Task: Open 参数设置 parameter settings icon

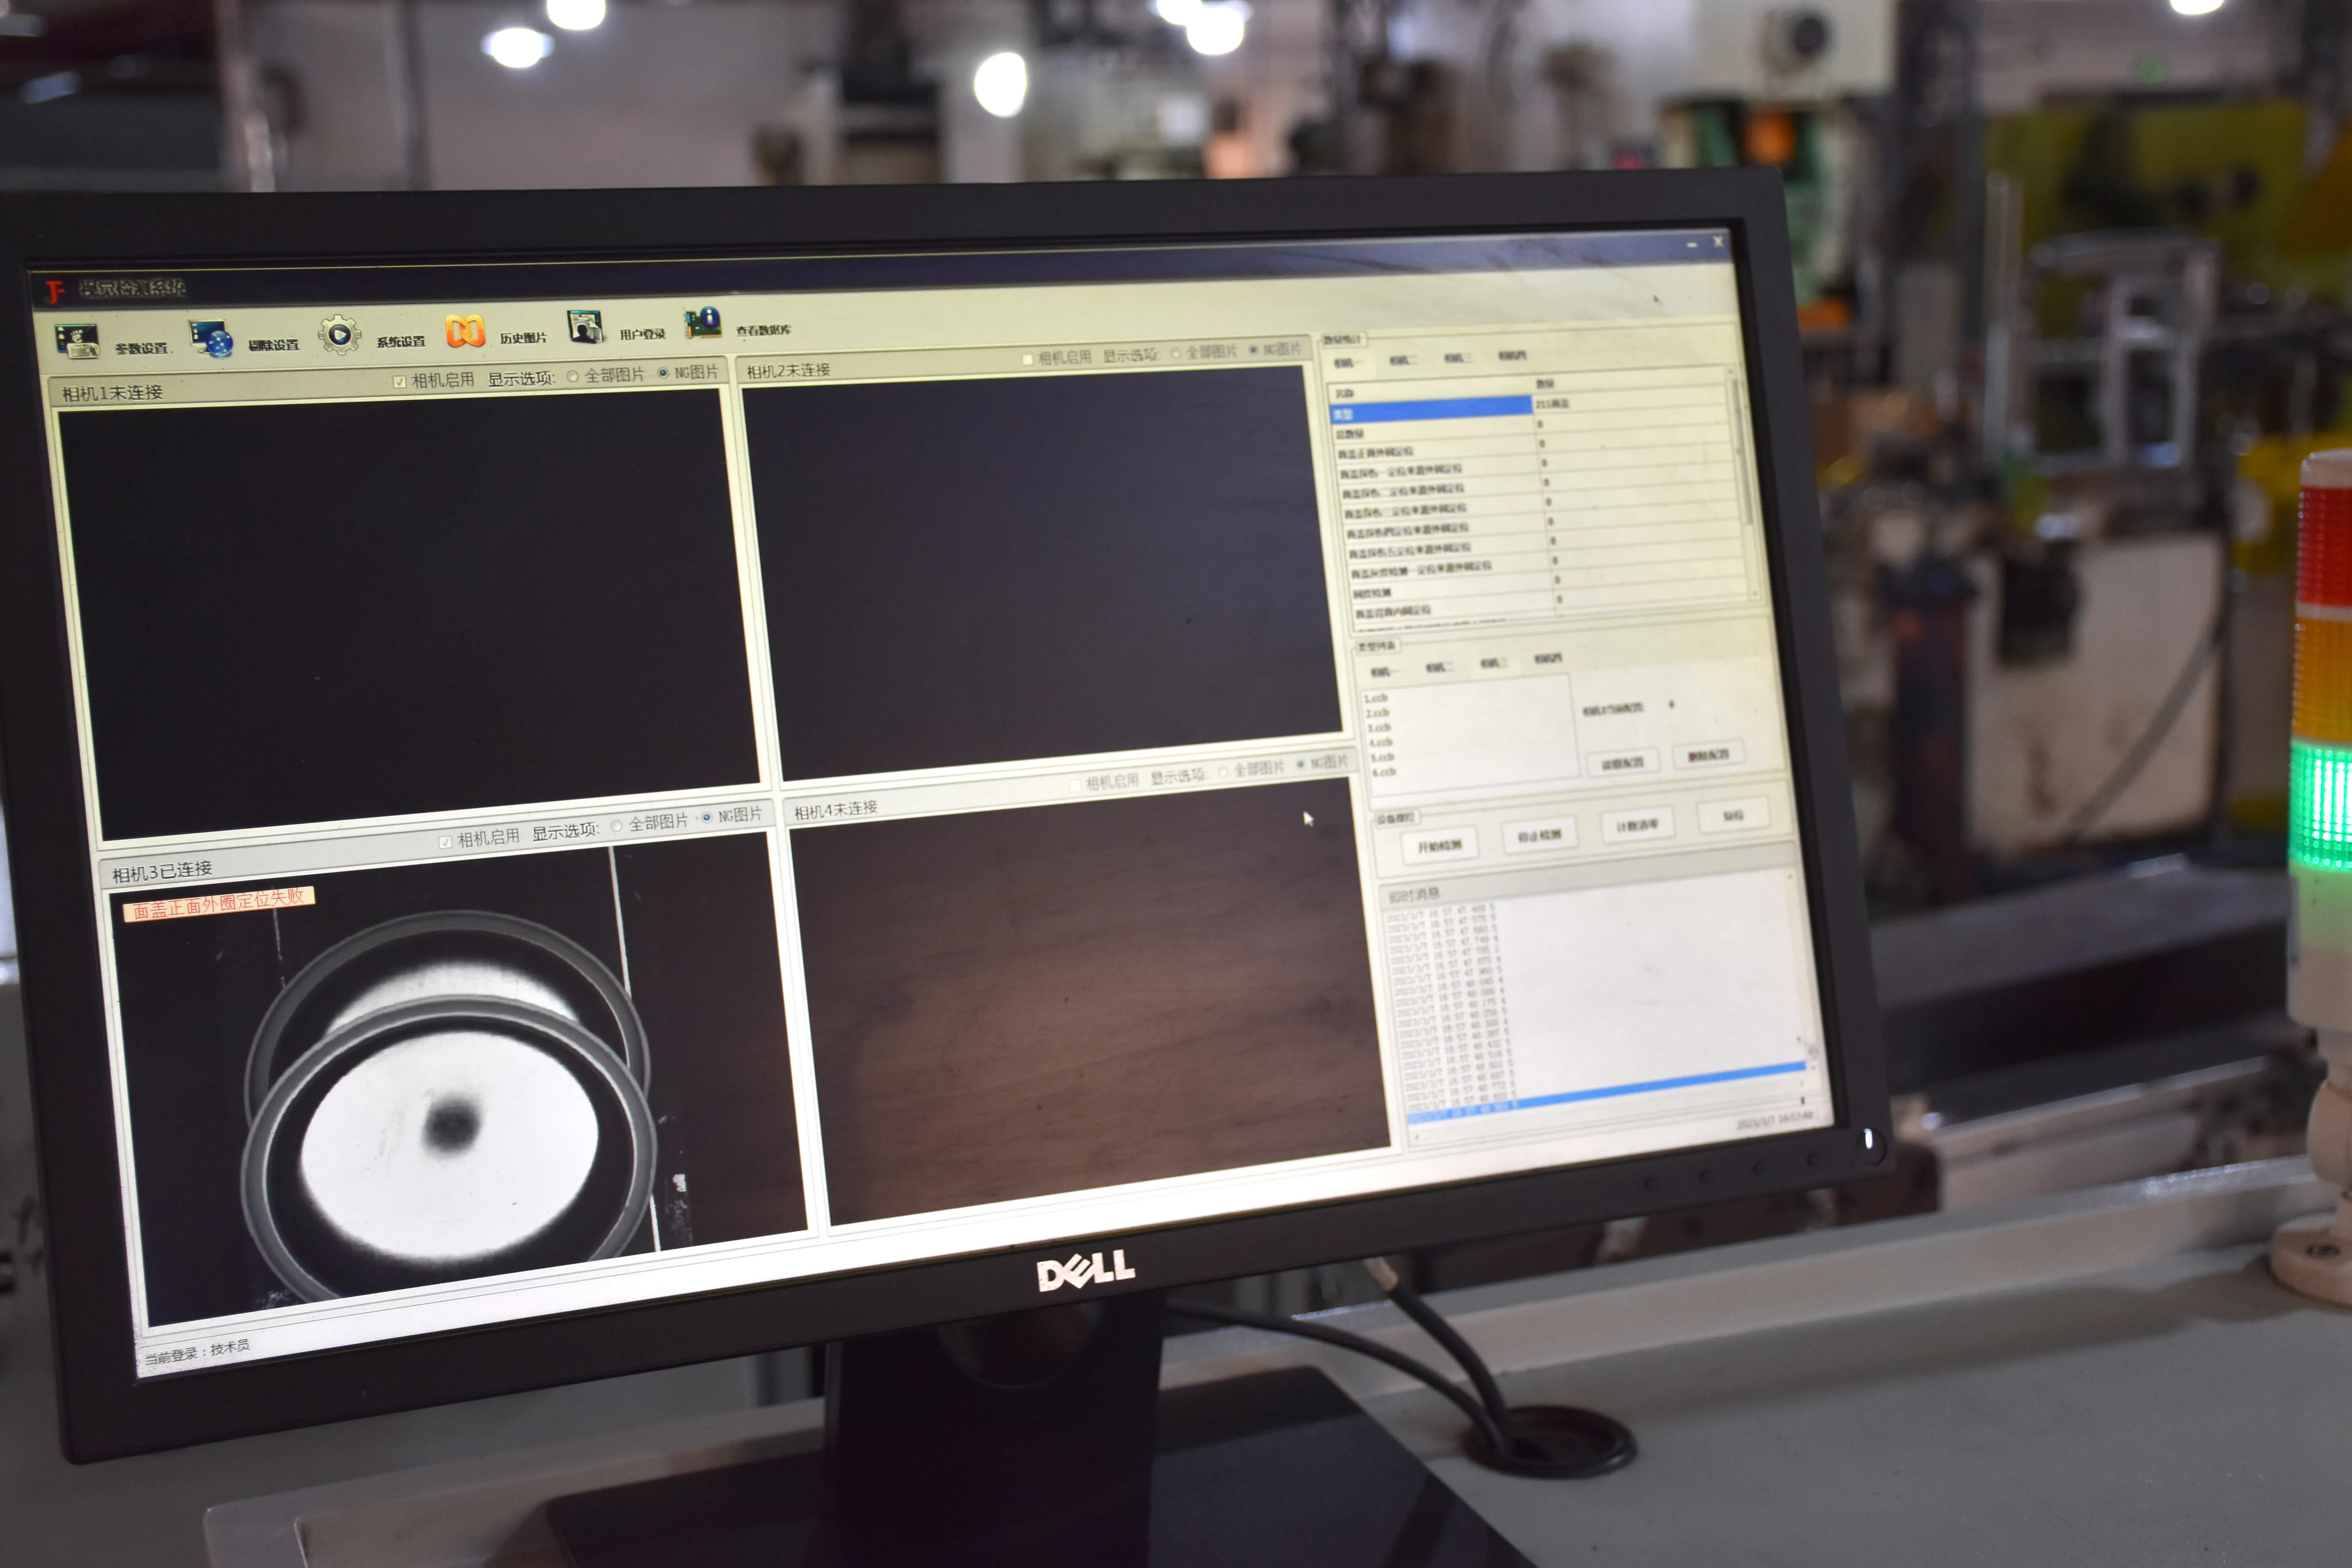Action: (x=77, y=341)
